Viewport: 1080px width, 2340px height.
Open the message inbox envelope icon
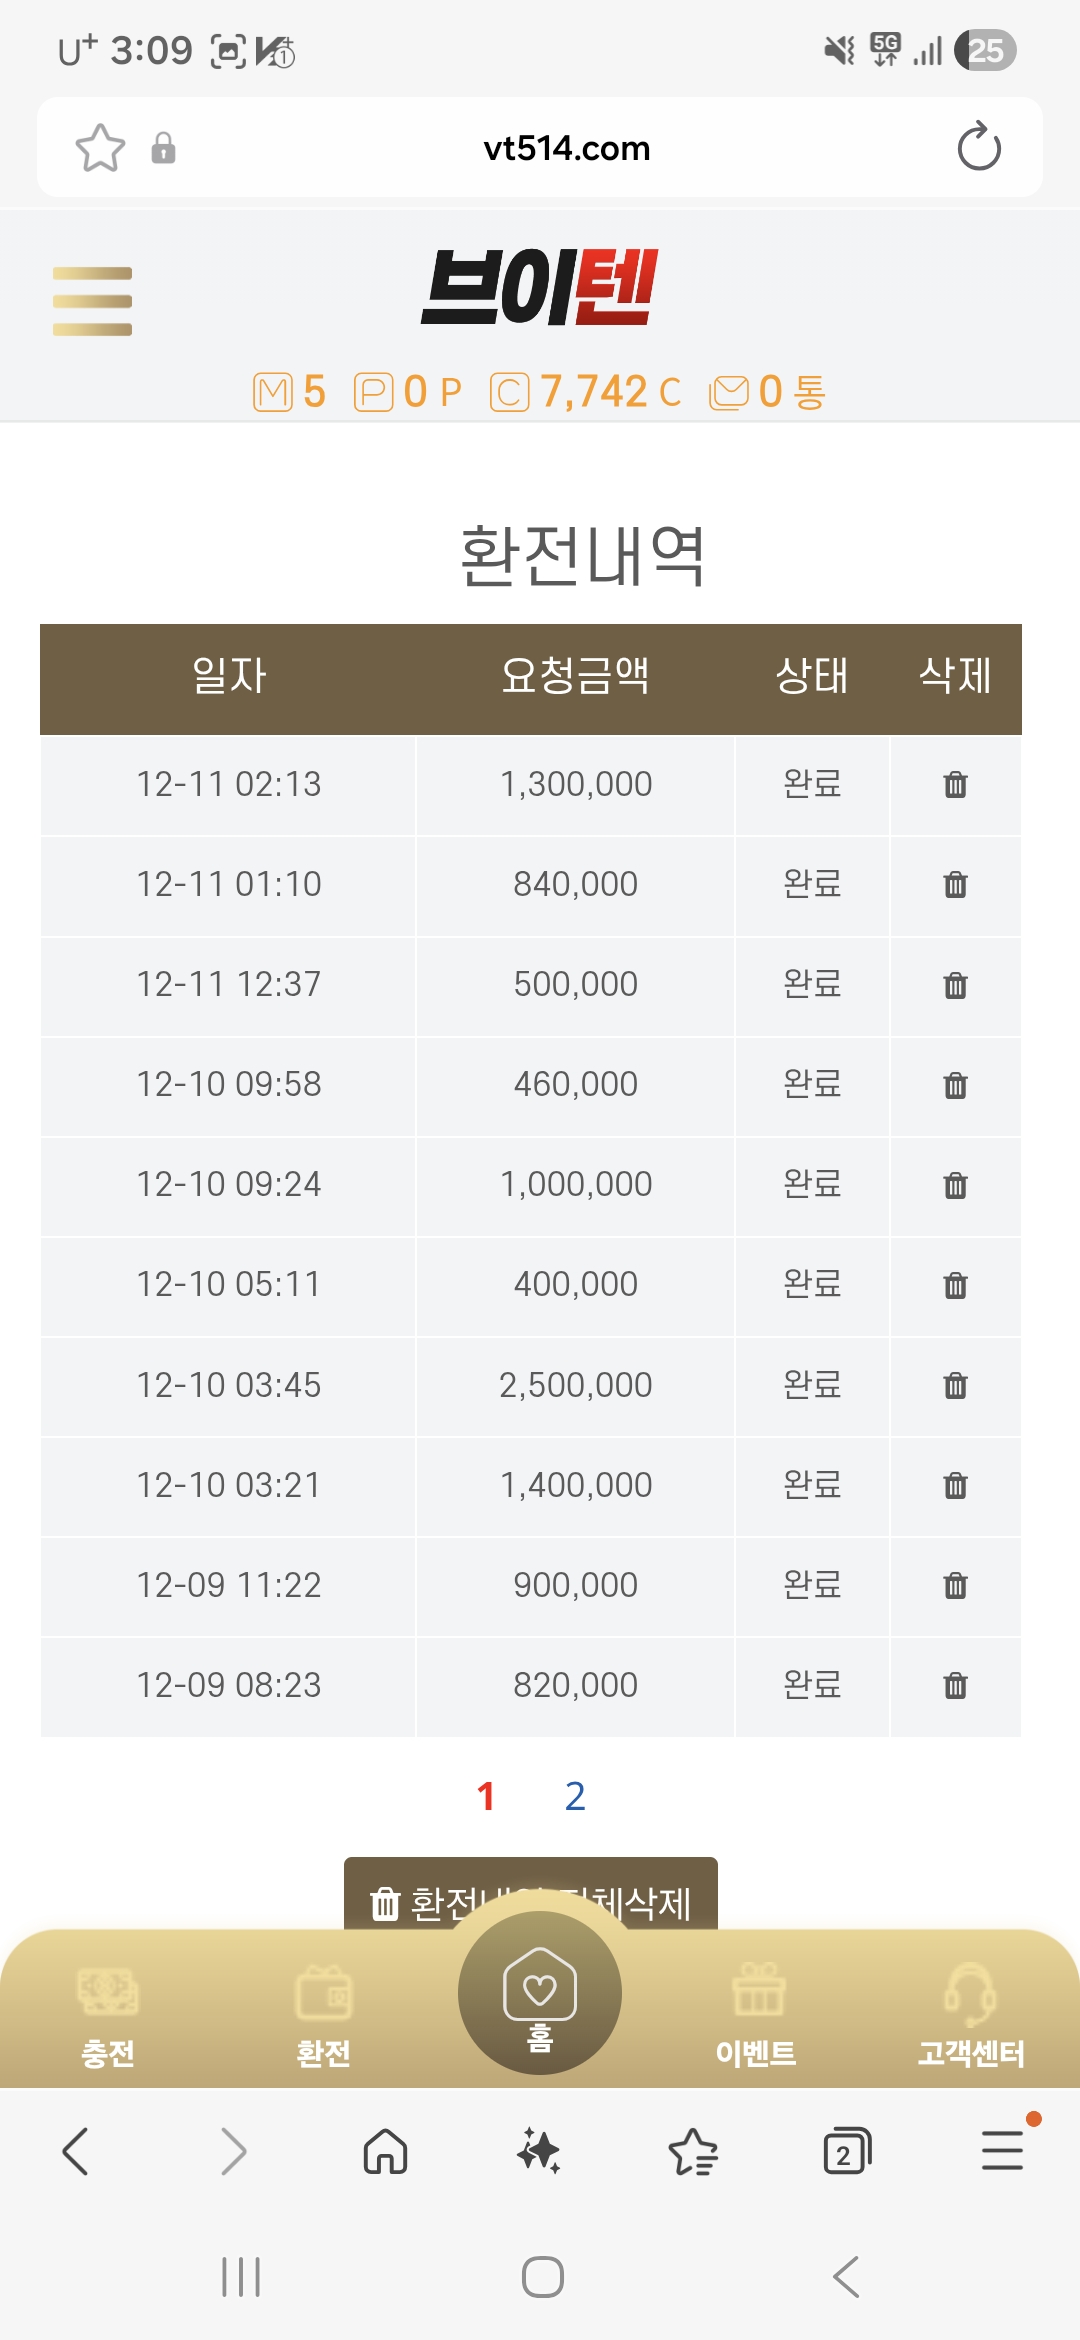(728, 392)
